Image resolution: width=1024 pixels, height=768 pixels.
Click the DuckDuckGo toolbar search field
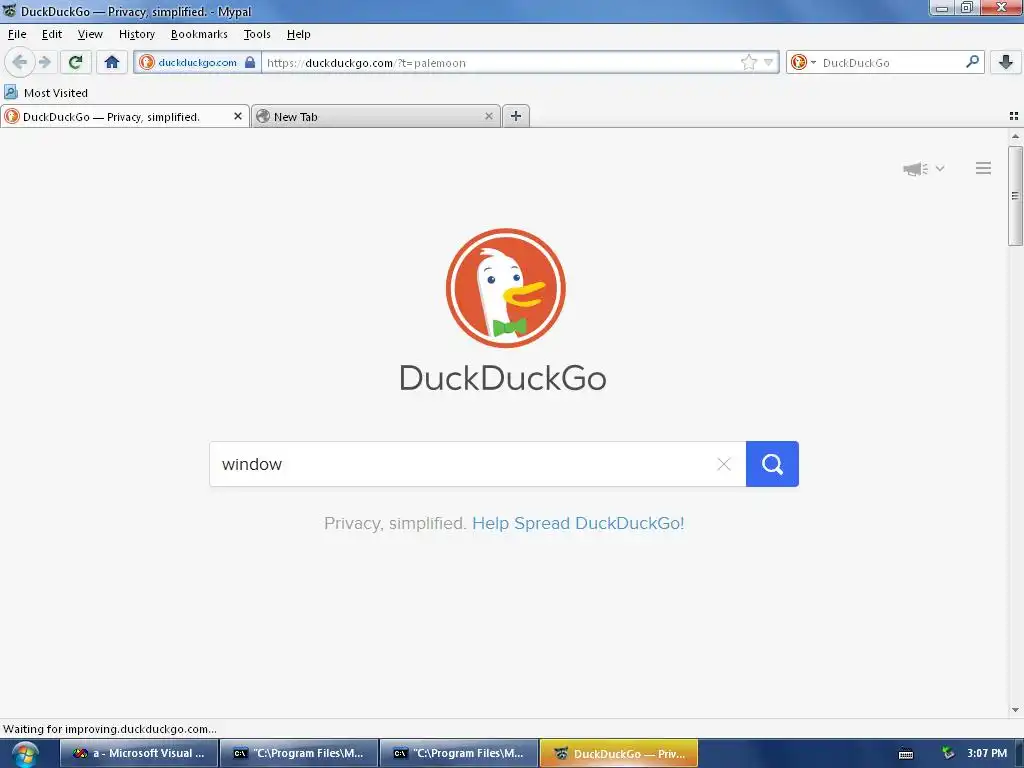tap(891, 63)
